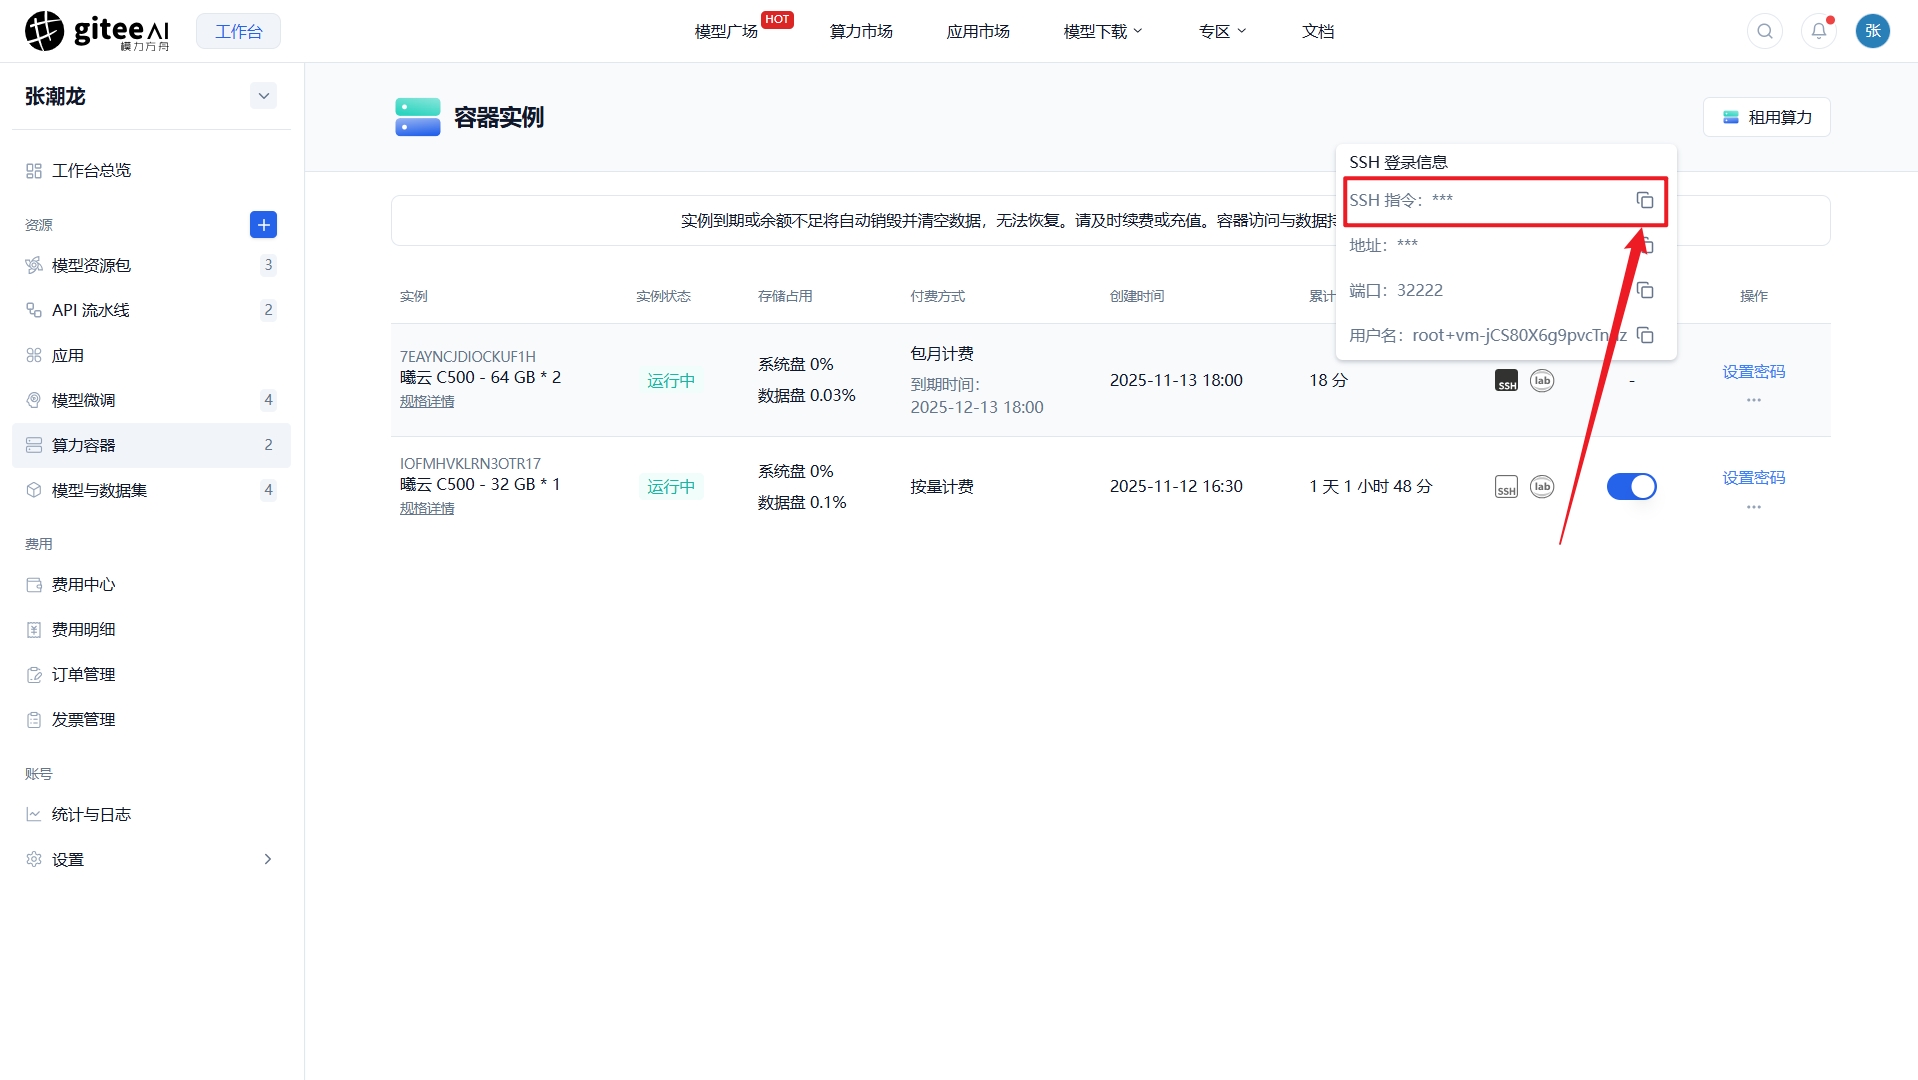Click the Gitee AI logo
1918x1080 pixels.
pos(97,31)
